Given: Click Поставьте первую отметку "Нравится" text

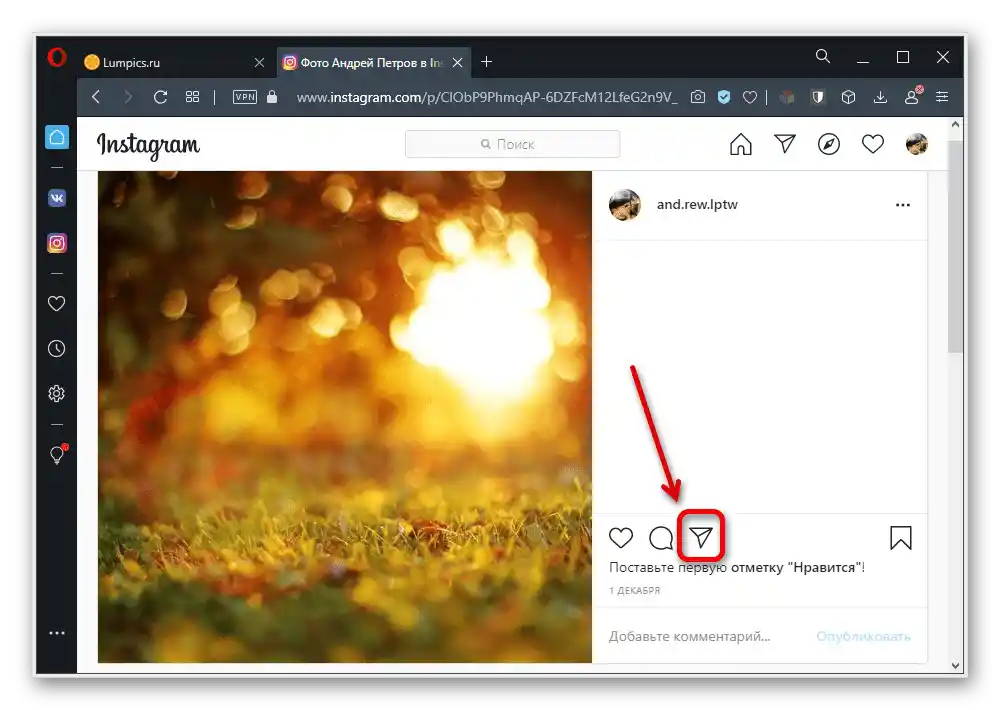Looking at the screenshot, I should (737, 567).
